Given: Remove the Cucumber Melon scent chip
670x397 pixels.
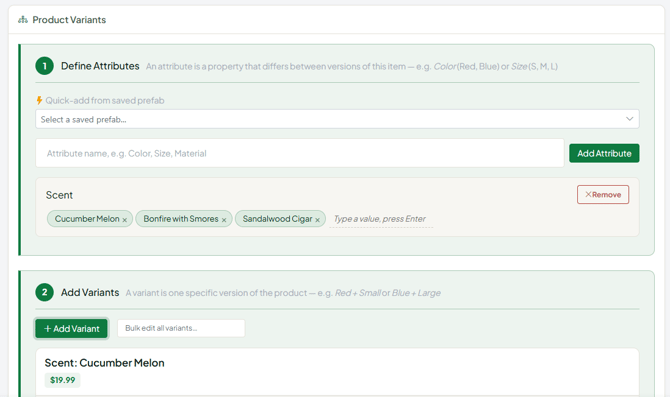Looking at the screenshot, I should (125, 220).
